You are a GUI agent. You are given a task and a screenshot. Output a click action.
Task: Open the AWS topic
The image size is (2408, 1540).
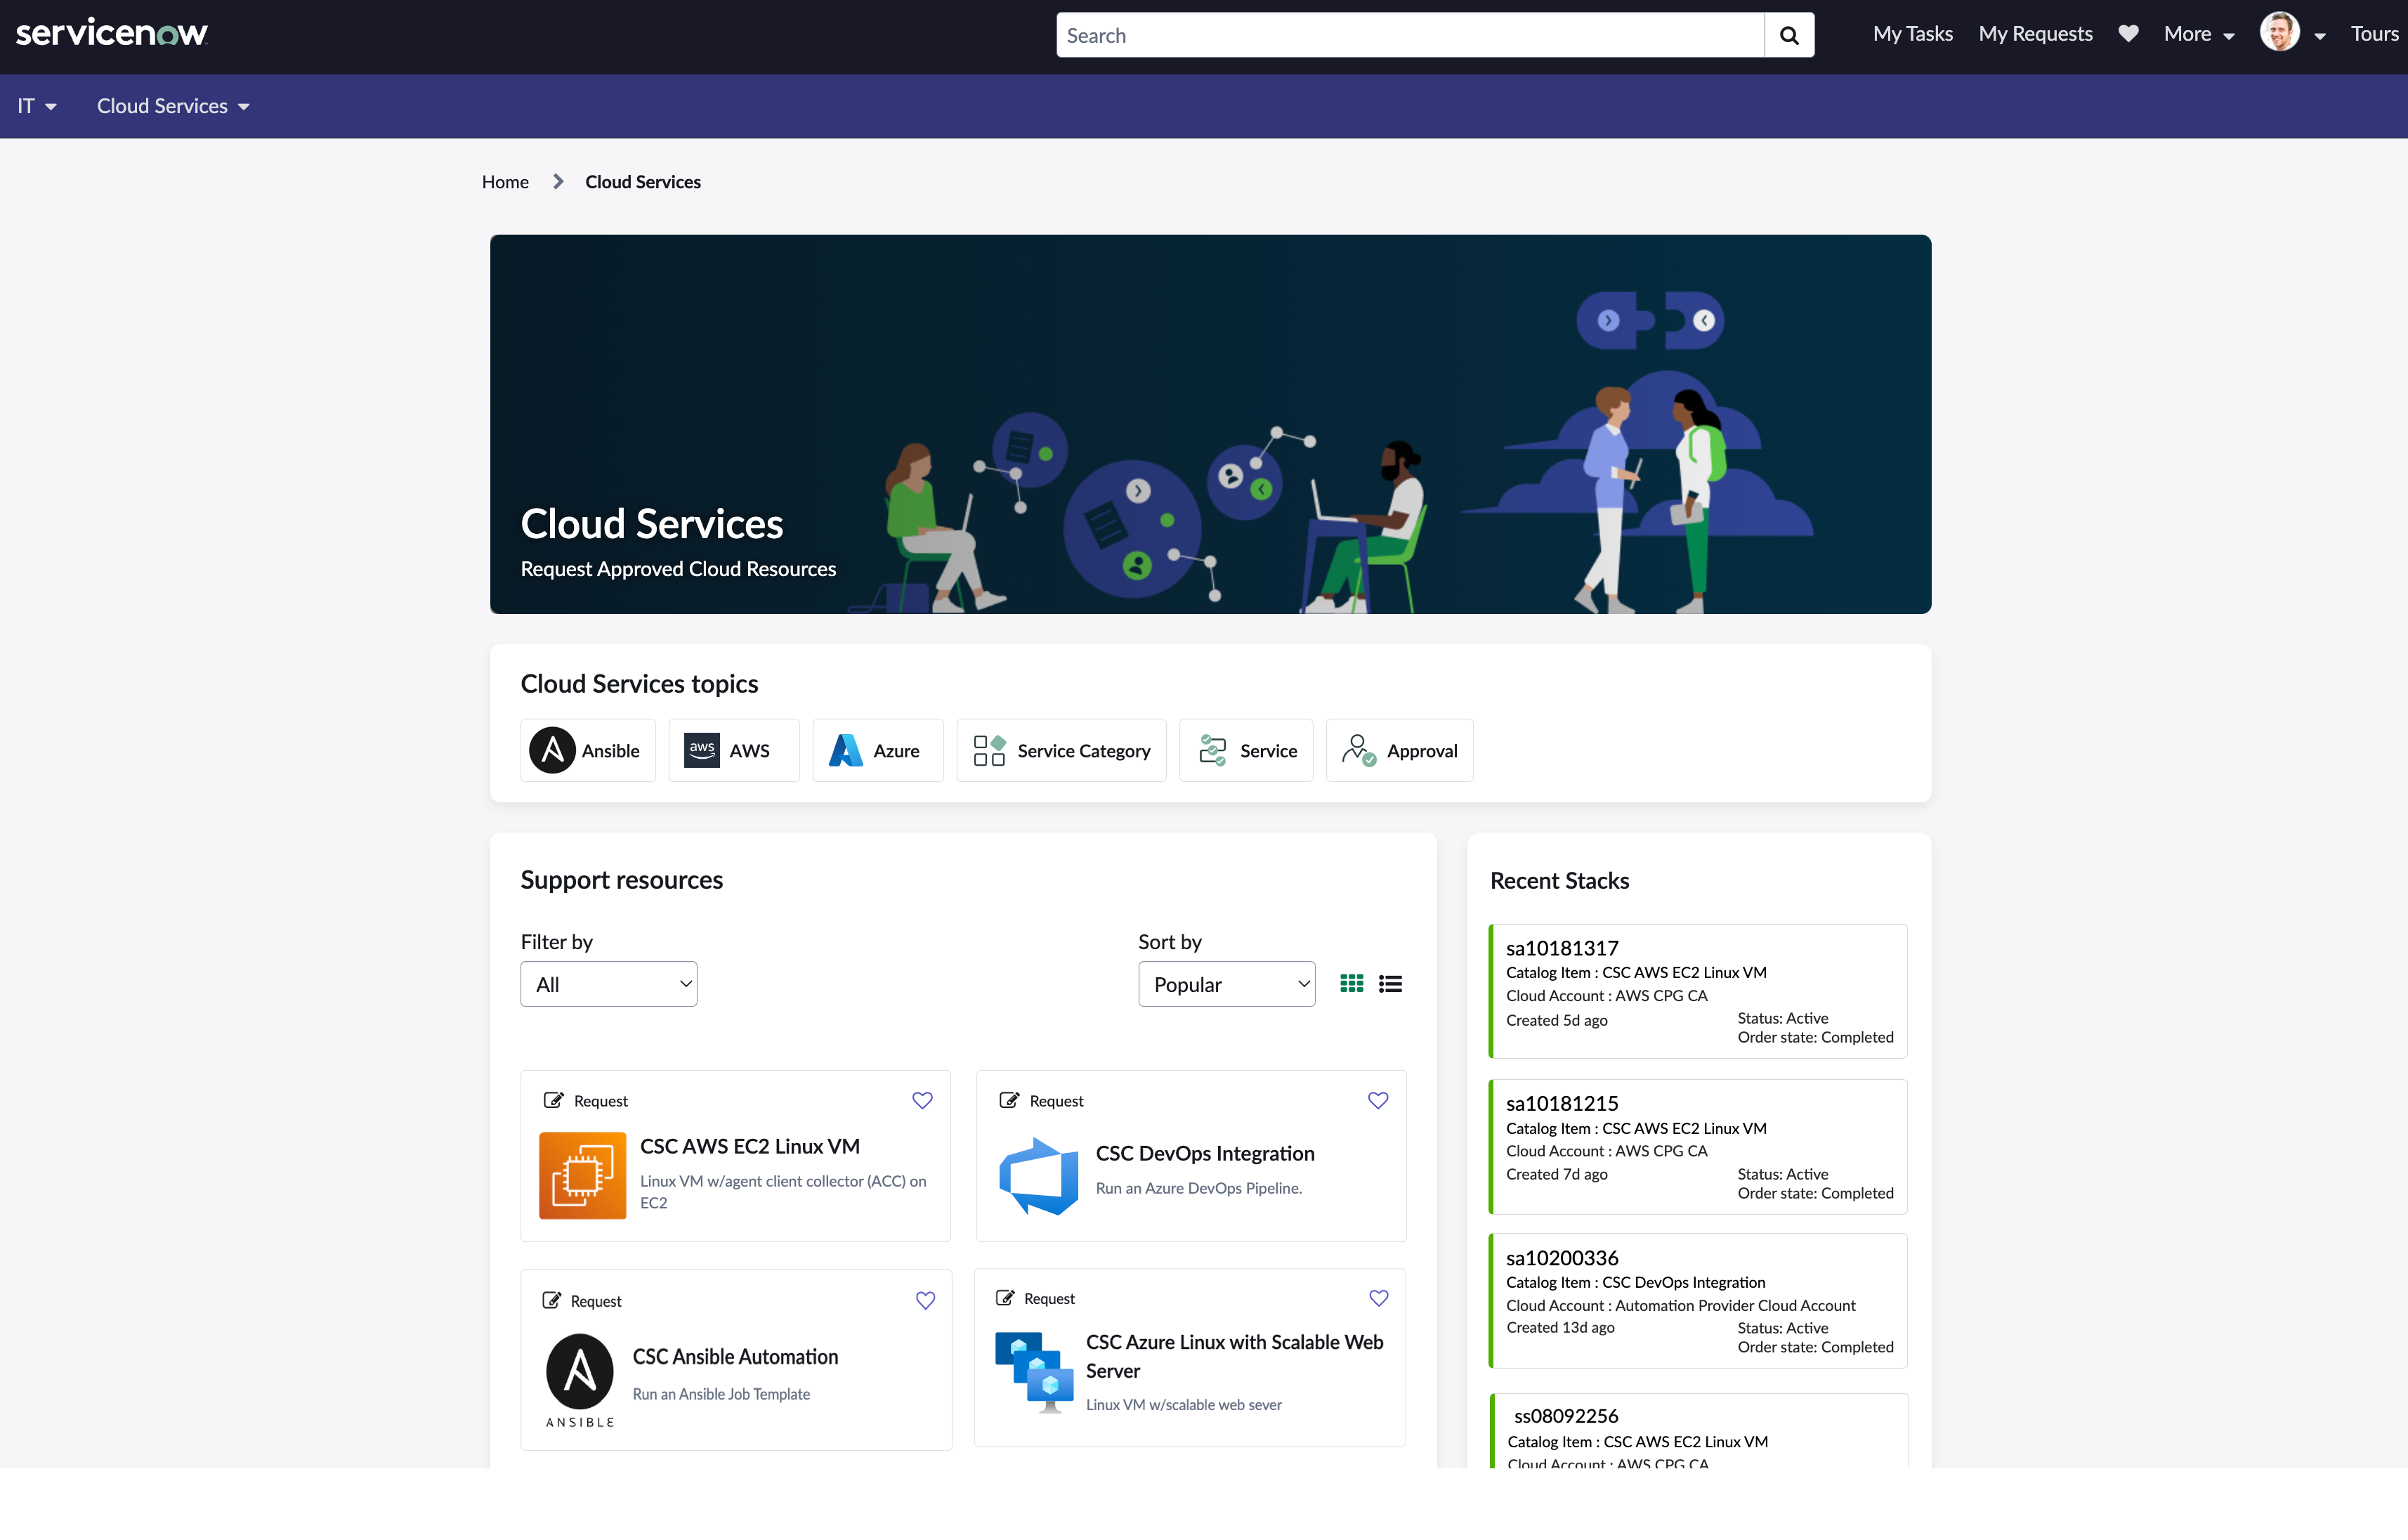coord(733,751)
